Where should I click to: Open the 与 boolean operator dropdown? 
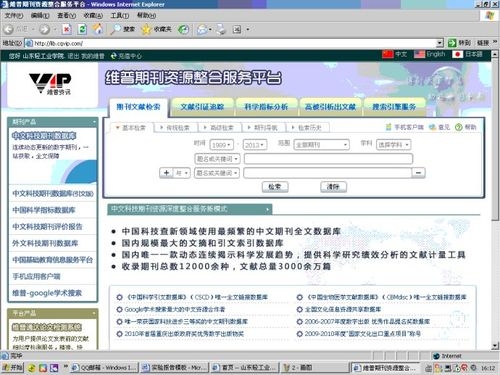point(182,173)
